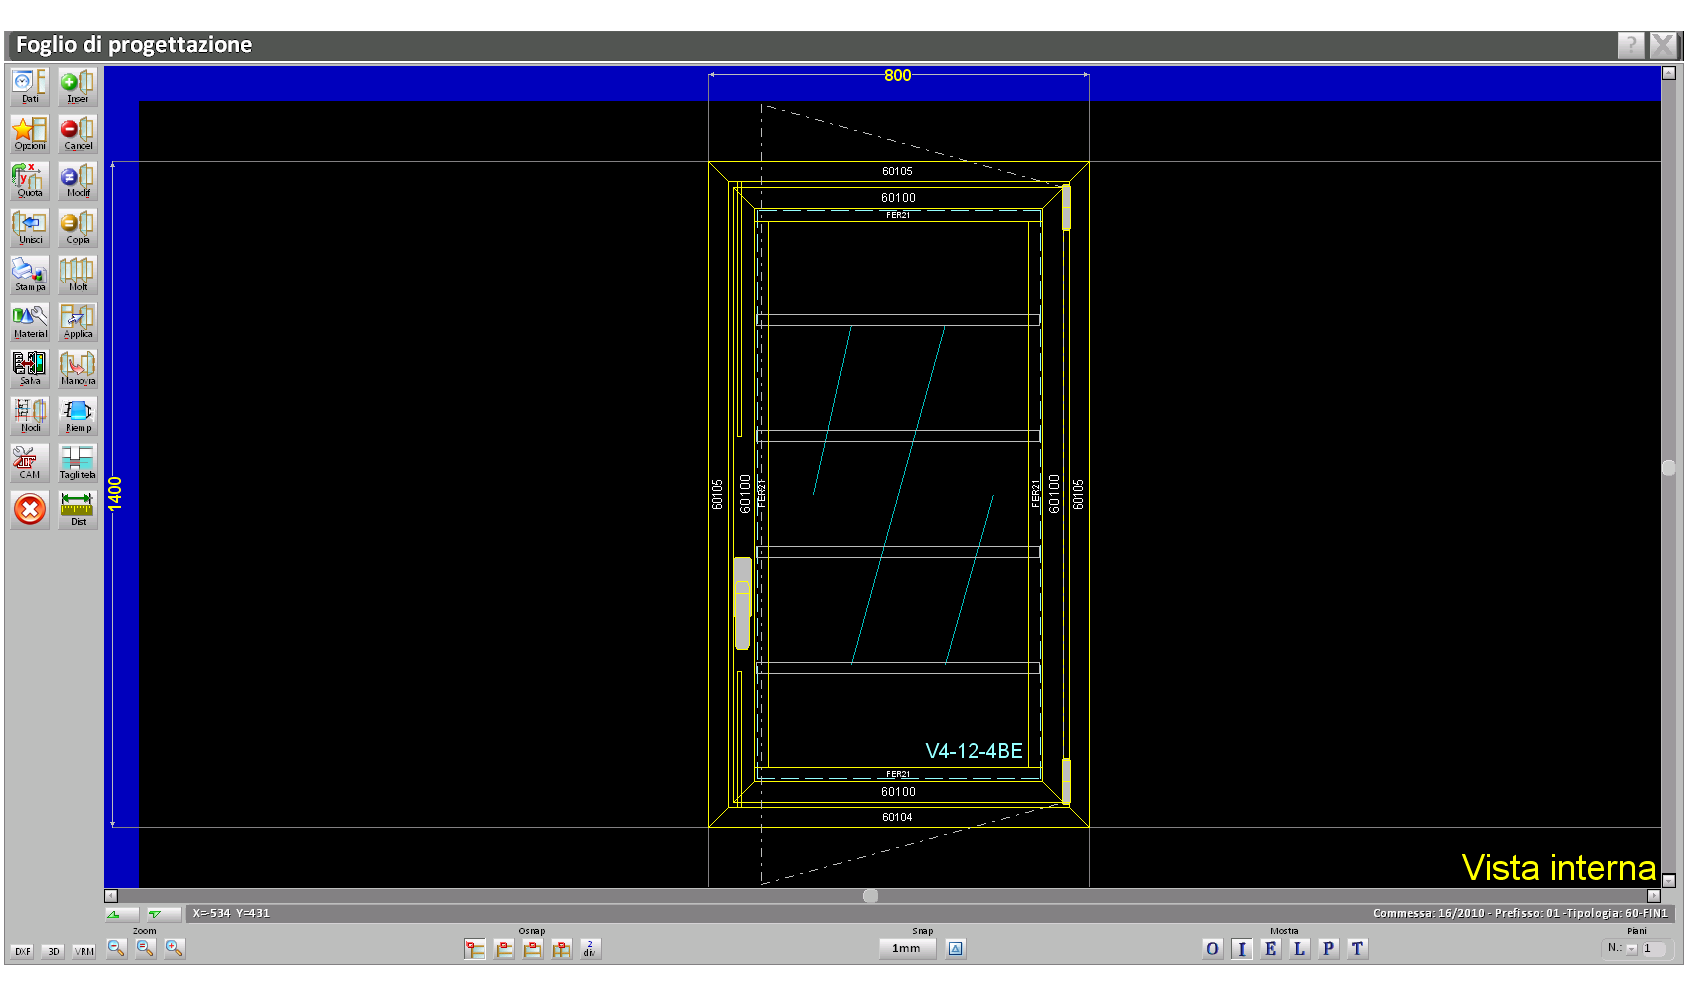Screen dimensions: 1684x994
Task: Zoom in with plus magnifier
Action: tap(174, 948)
